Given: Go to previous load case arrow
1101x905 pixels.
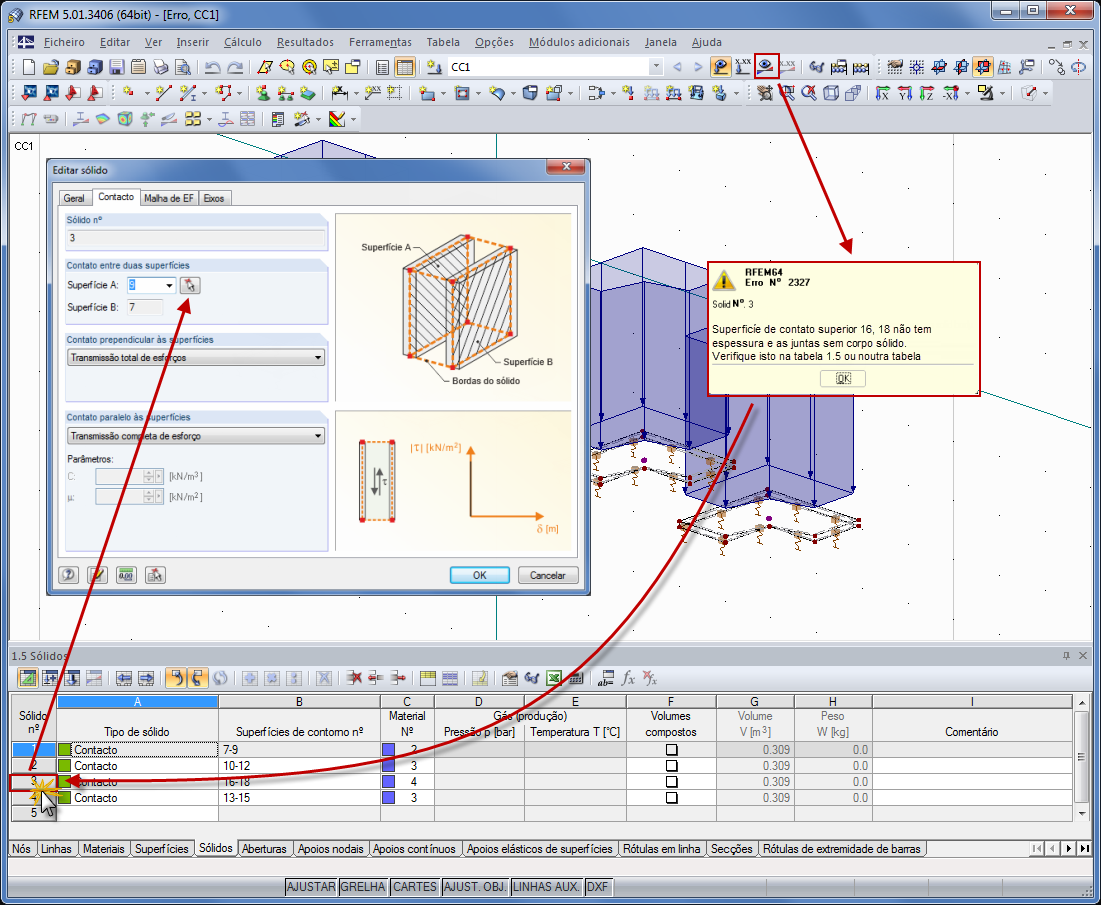Looking at the screenshot, I should (x=678, y=67).
